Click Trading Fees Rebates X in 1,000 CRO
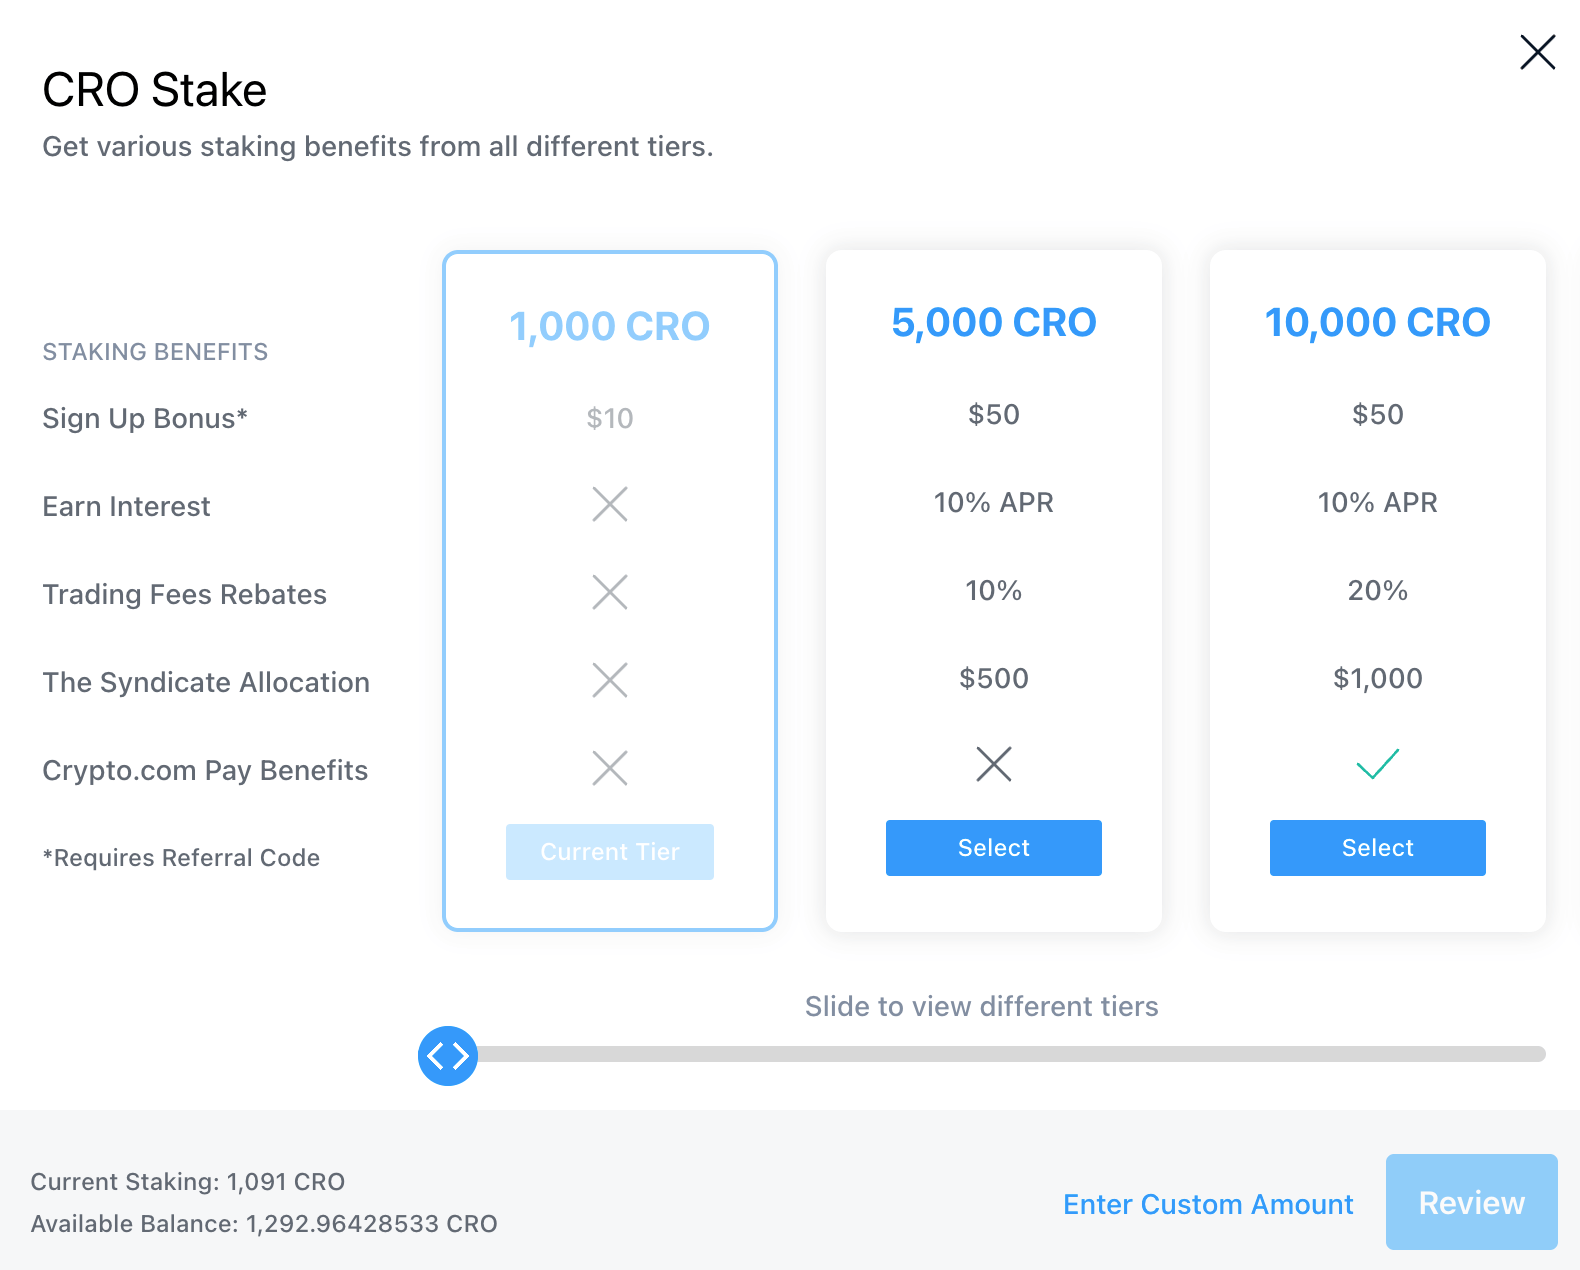Viewport: 1580px width, 1270px height. coord(610,592)
